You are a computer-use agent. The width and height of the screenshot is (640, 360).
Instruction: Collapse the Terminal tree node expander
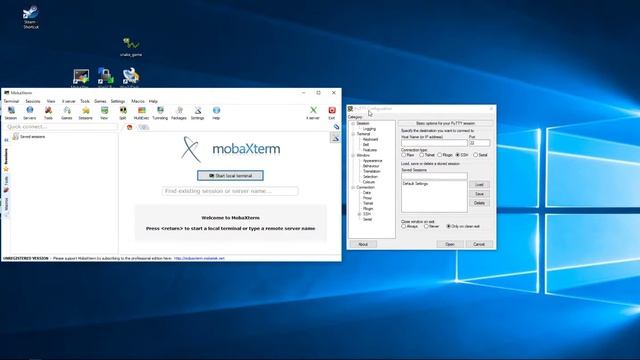(353, 134)
